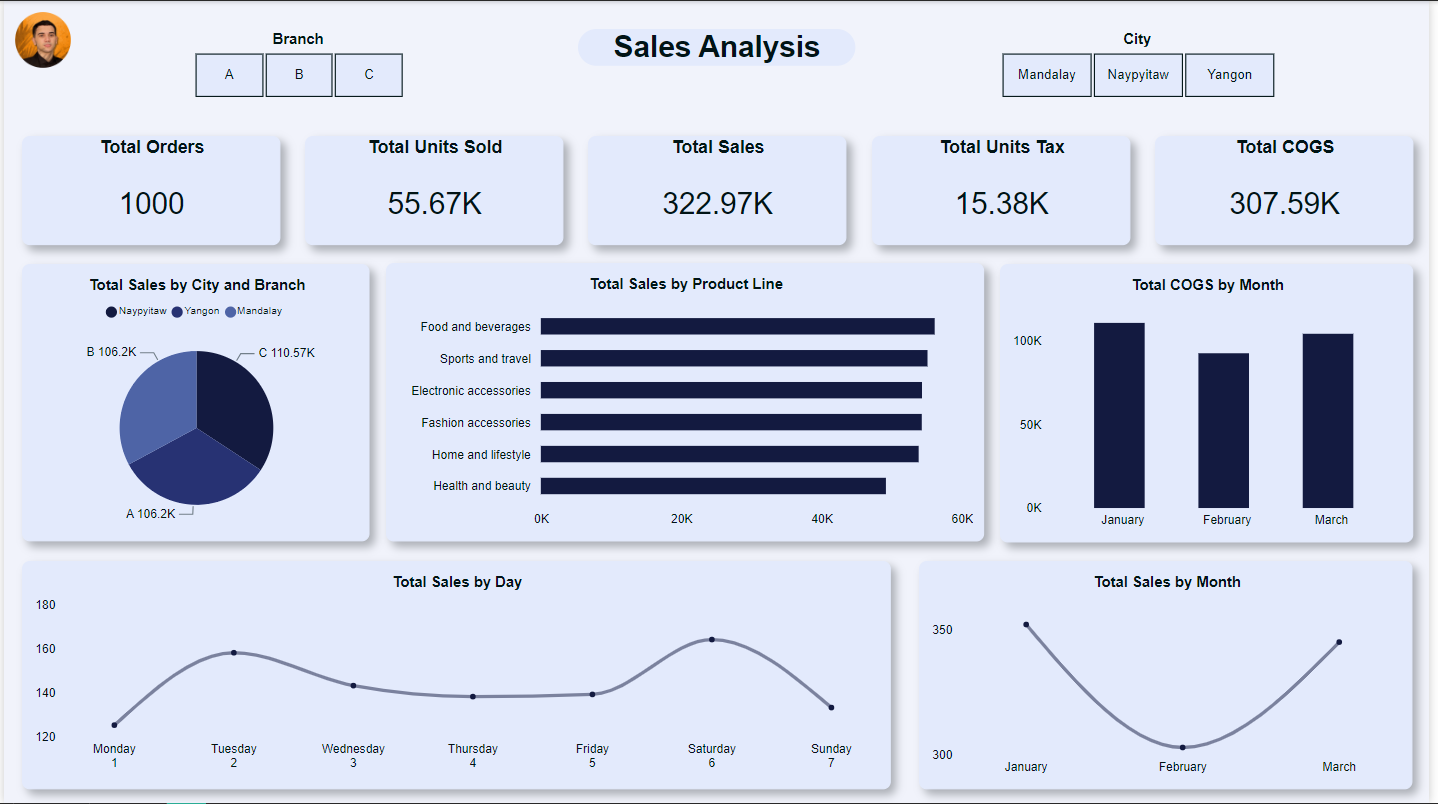Viewport: 1438px width, 804px height.
Task: Click the Naypyitaw legend color dot
Action: pos(111,312)
